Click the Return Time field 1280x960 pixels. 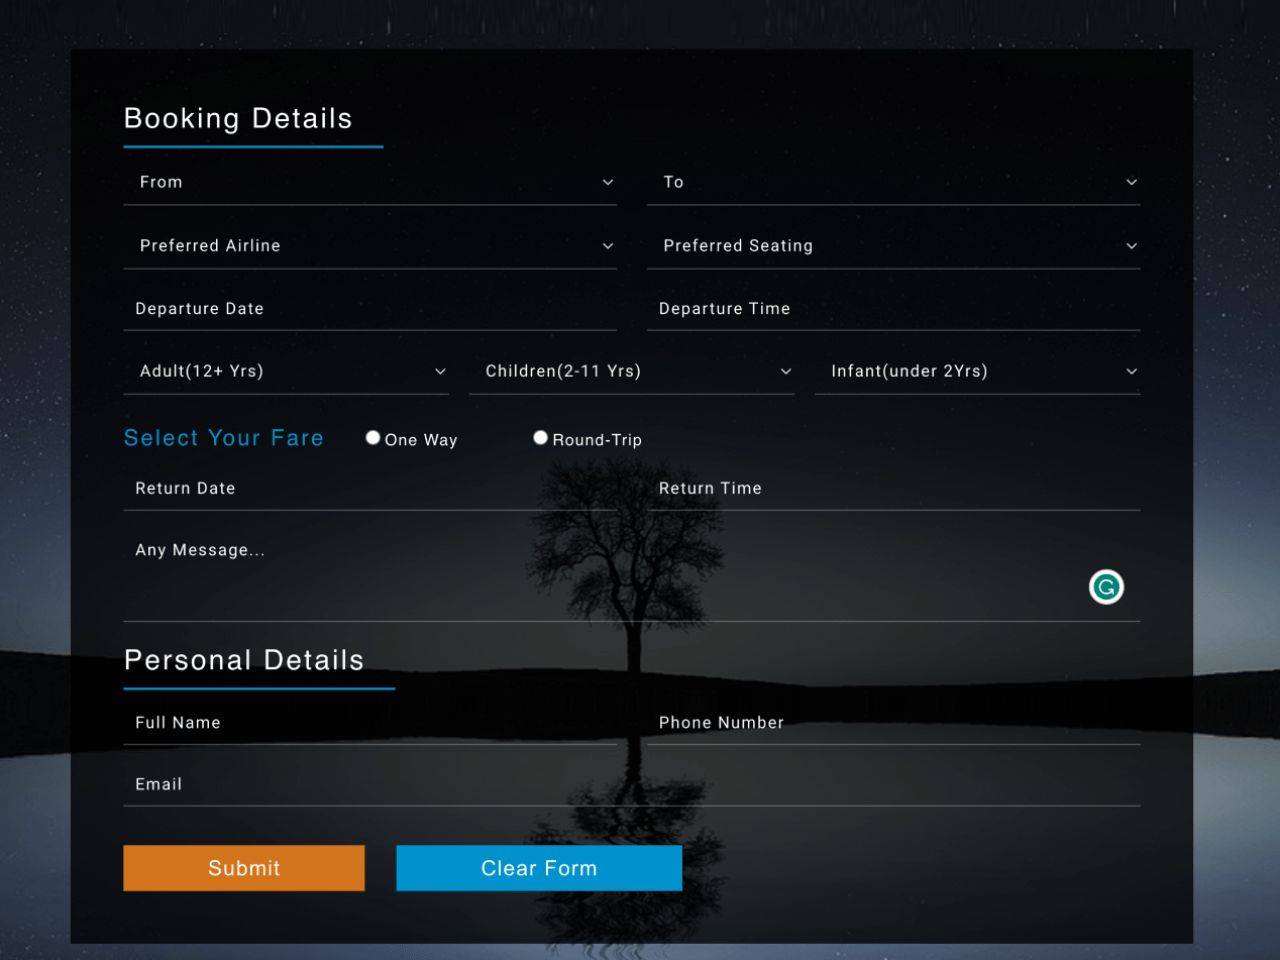[894, 488]
